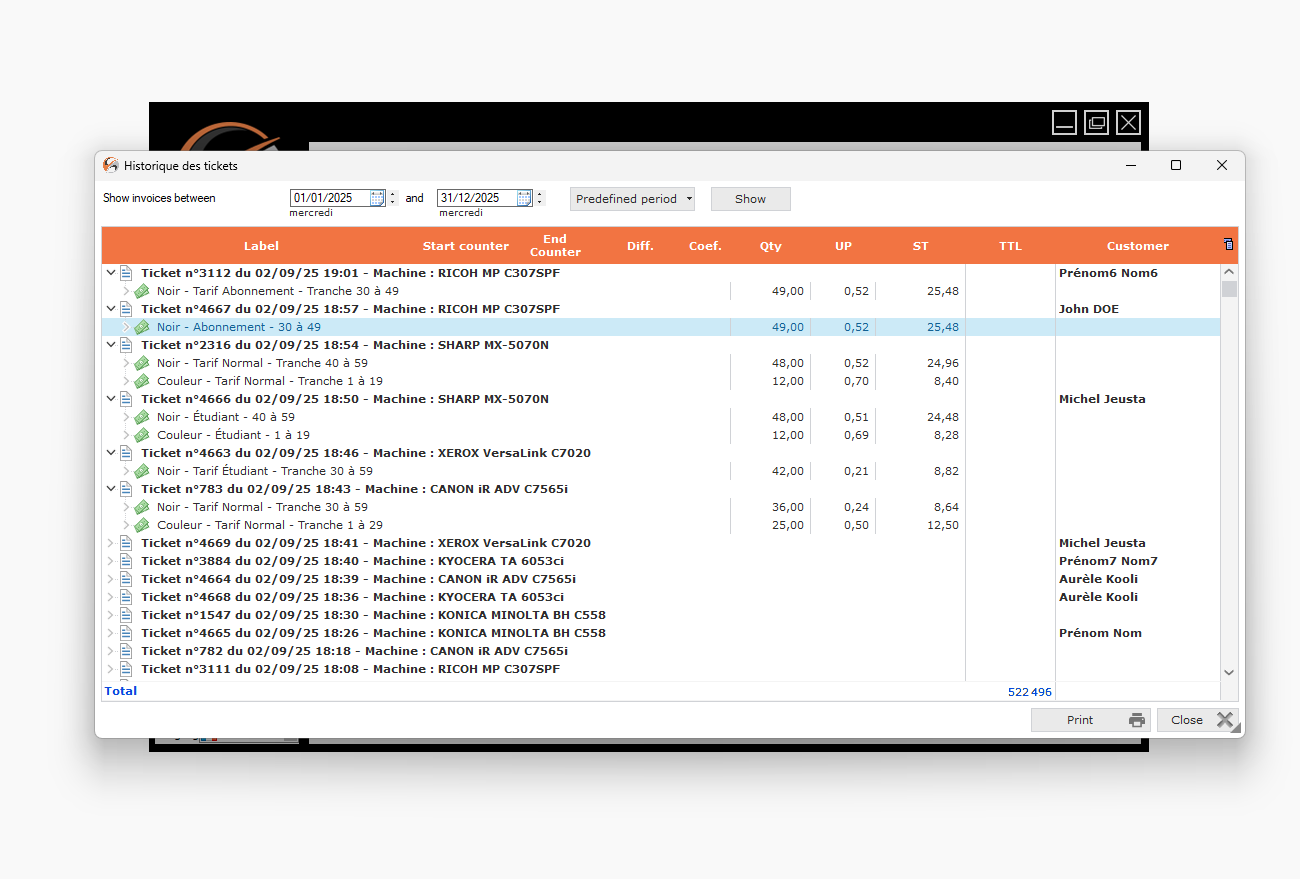The width and height of the screenshot is (1300, 879).
Task: Expand Ticket n°3884 row
Action: [110, 561]
